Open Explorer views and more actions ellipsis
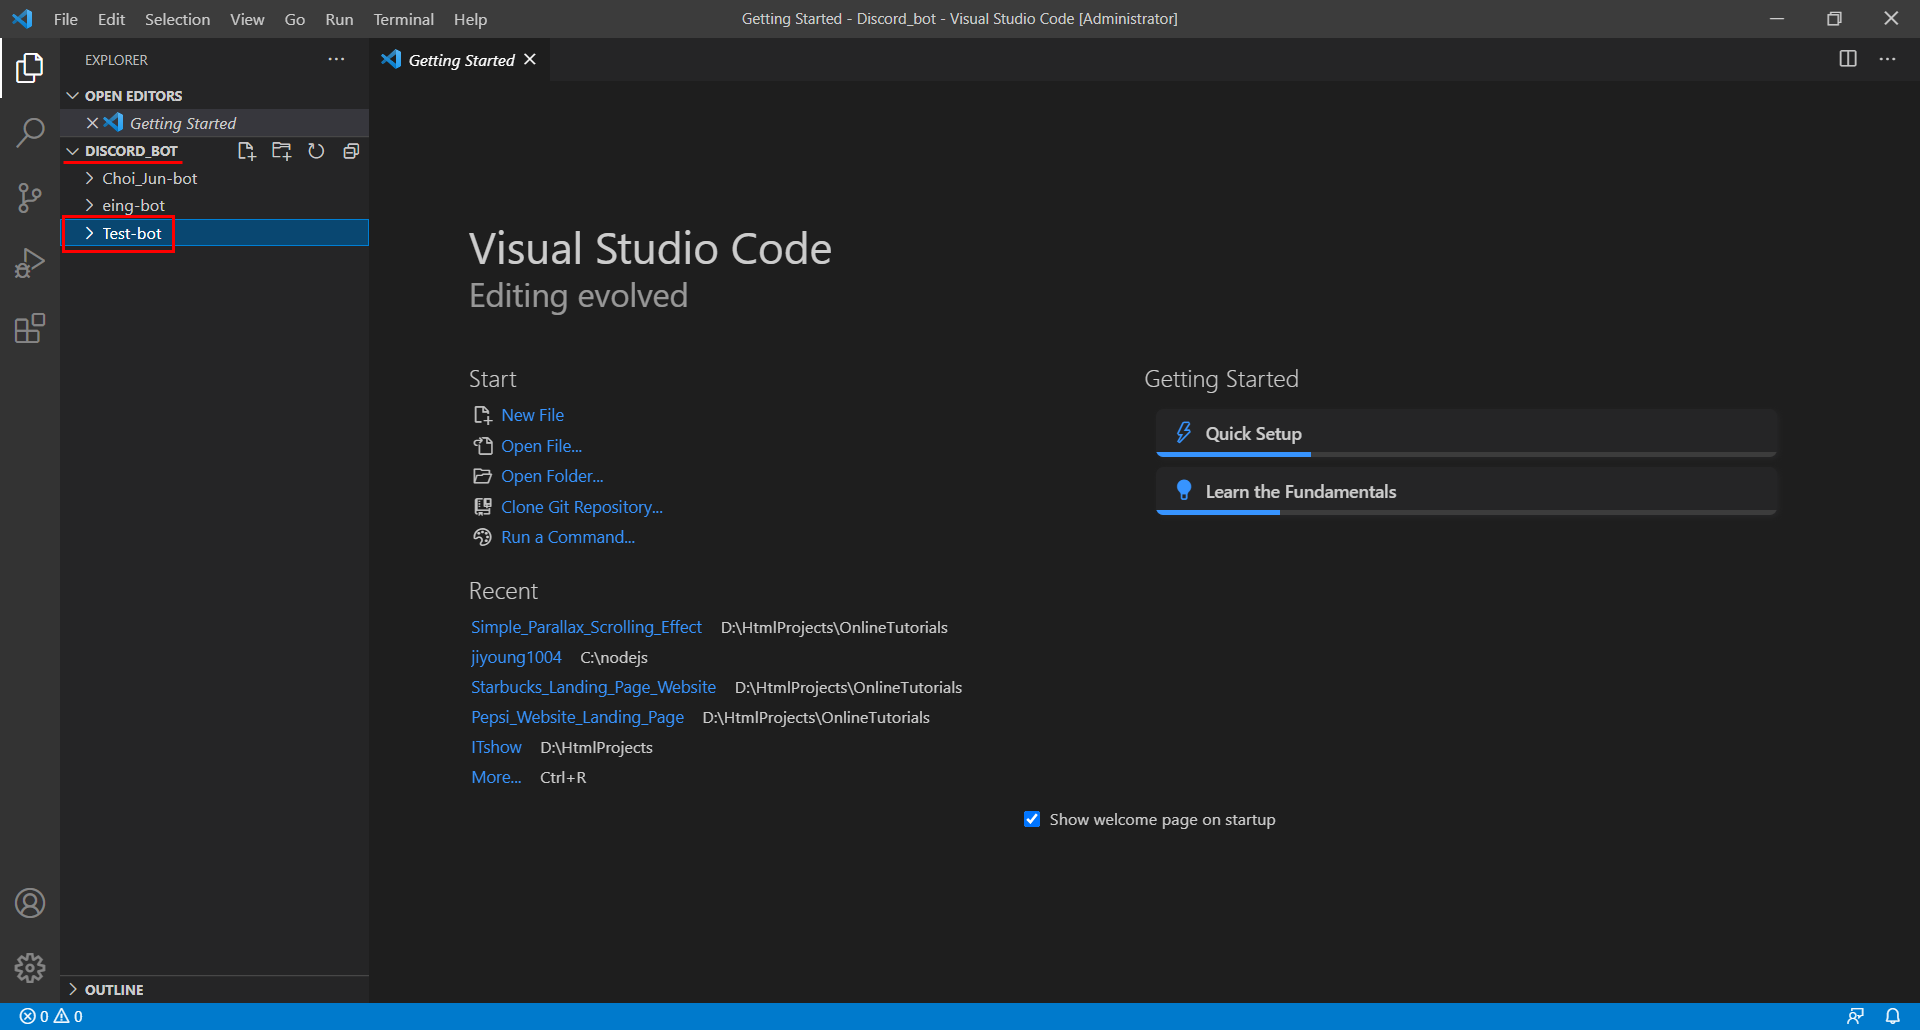 (x=336, y=60)
